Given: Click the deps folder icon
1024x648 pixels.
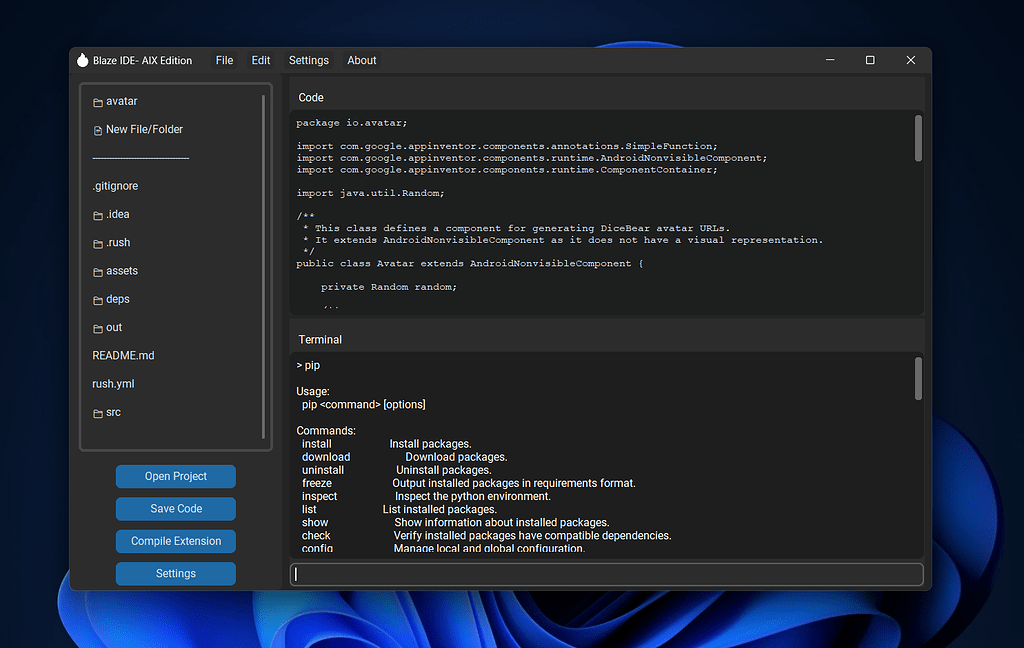Looking at the screenshot, I should pos(99,298).
